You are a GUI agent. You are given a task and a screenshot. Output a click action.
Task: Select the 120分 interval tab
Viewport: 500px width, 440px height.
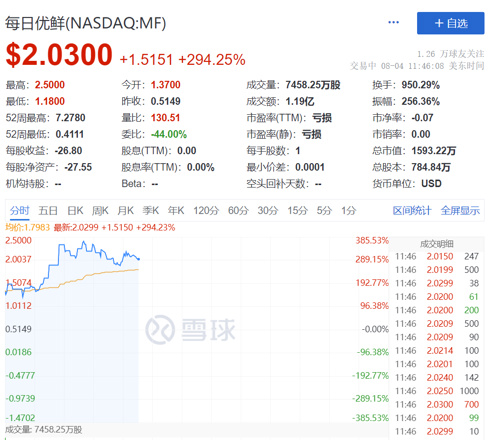(x=206, y=211)
